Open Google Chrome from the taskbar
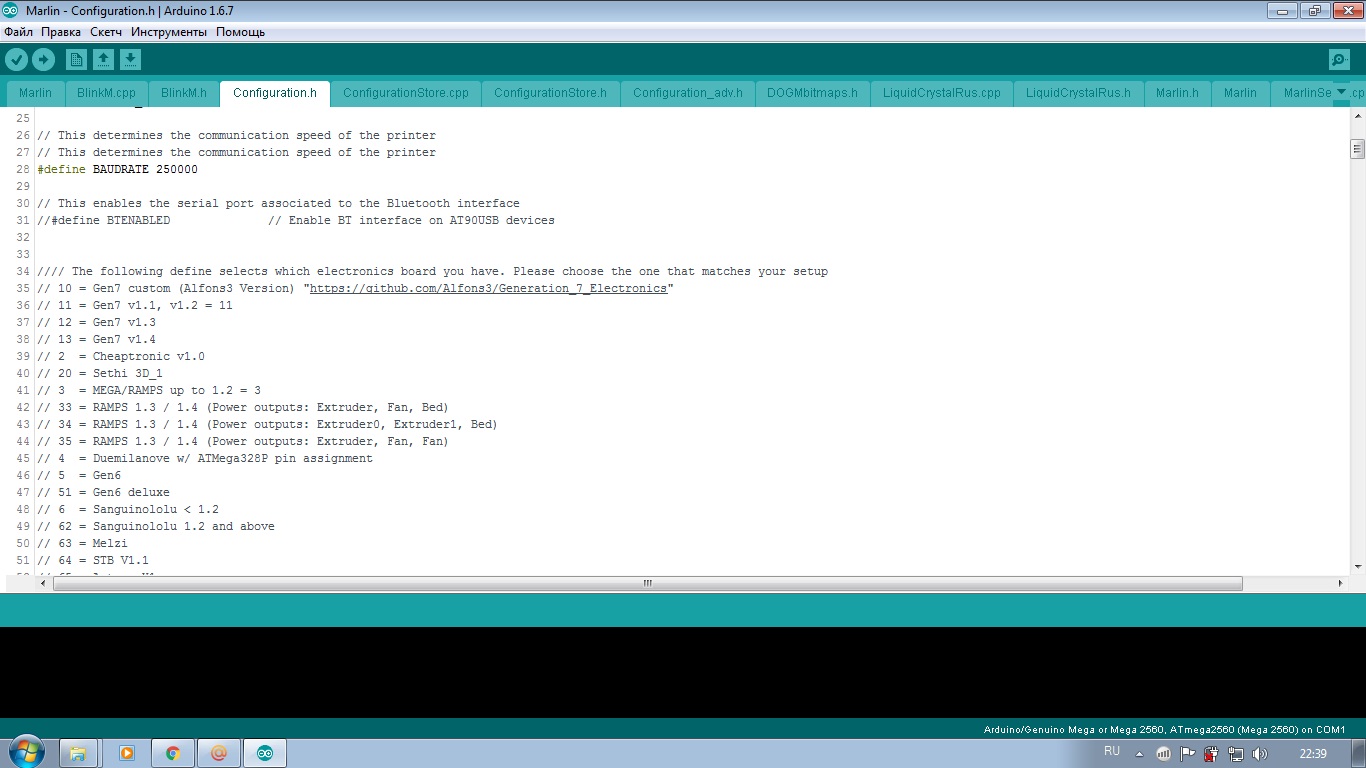 (x=172, y=753)
